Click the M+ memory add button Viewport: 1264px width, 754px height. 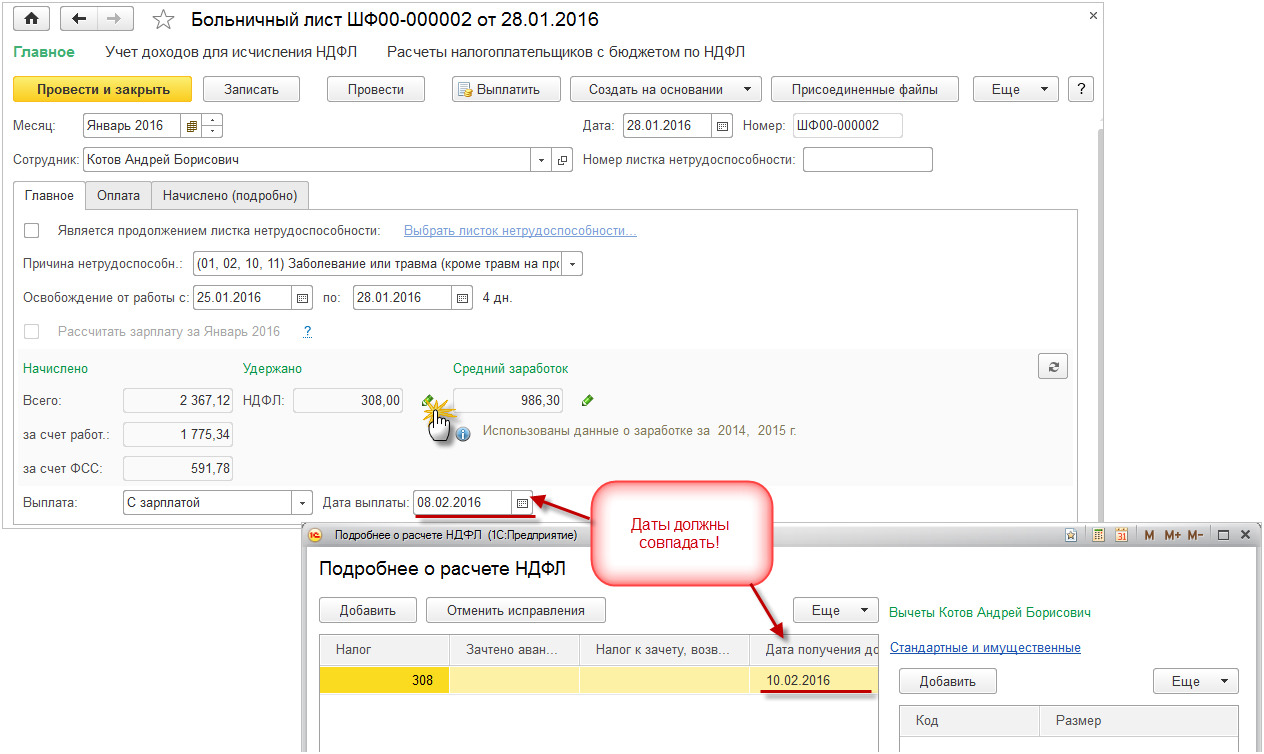coord(1173,535)
